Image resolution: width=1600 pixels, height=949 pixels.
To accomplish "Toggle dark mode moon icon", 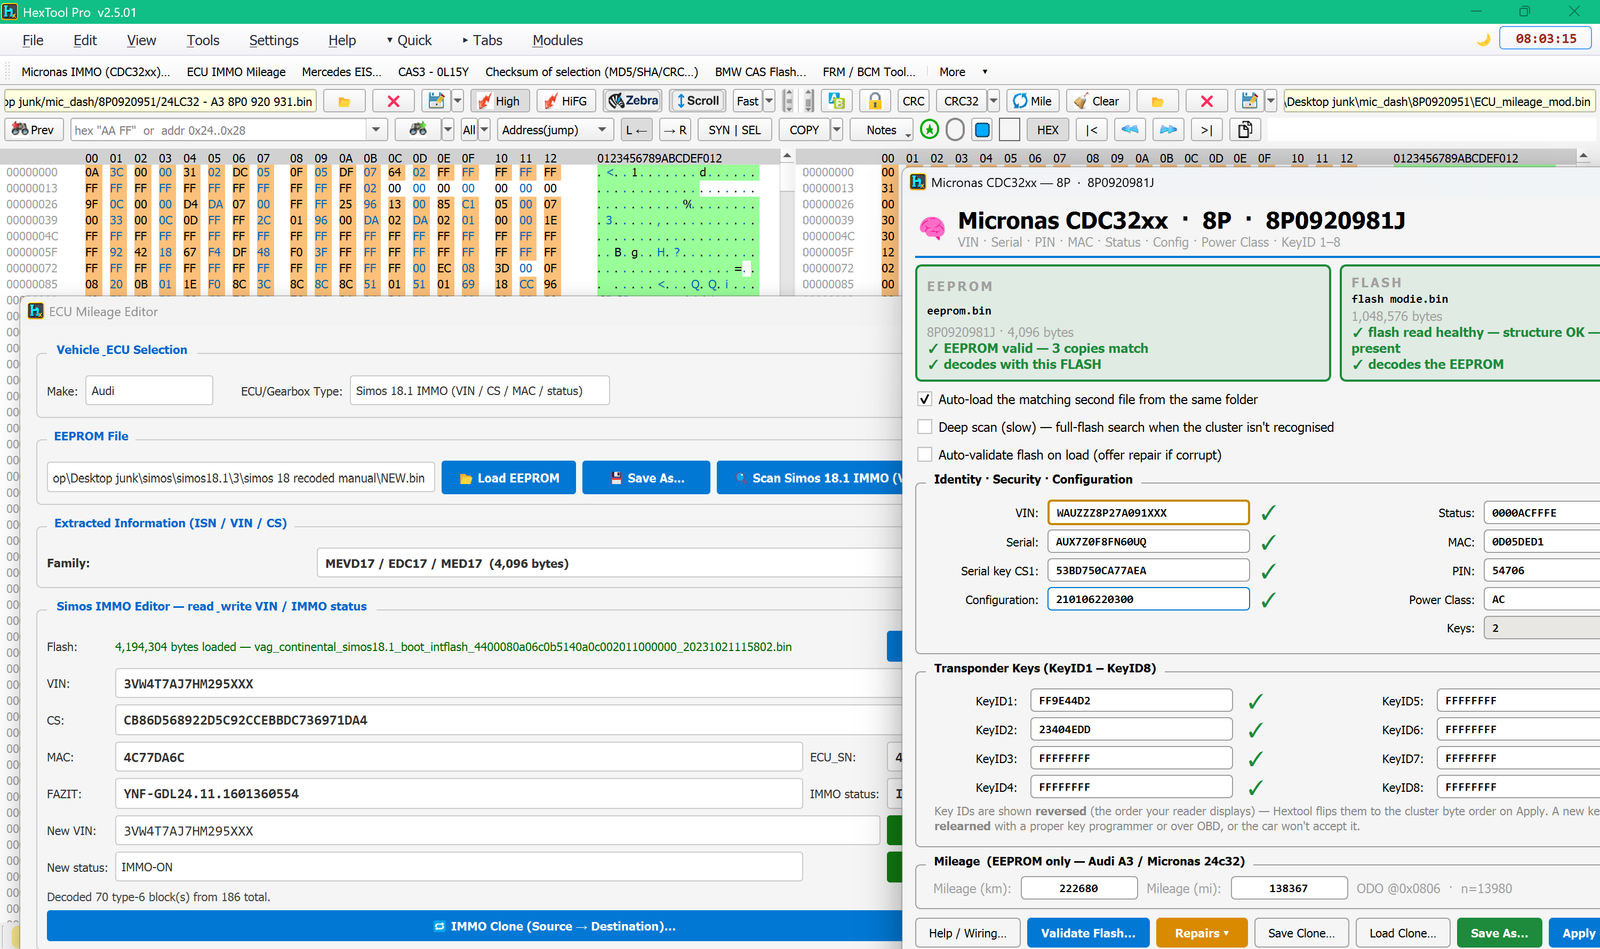I will (x=1484, y=39).
